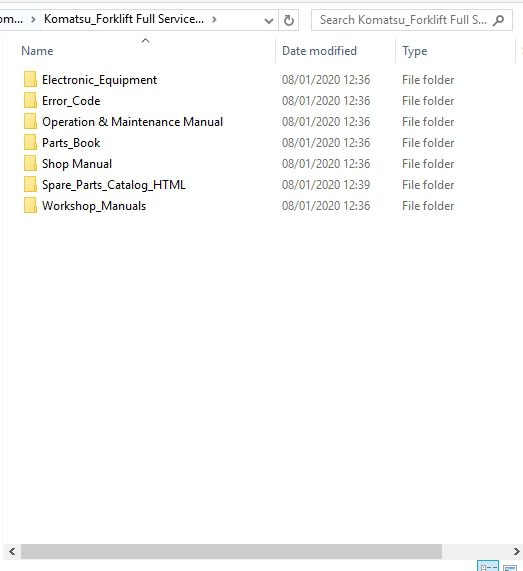Expand chevron after Komatsu_Forklift Full Service breadcrumb
523x571 pixels.
pos(214,19)
